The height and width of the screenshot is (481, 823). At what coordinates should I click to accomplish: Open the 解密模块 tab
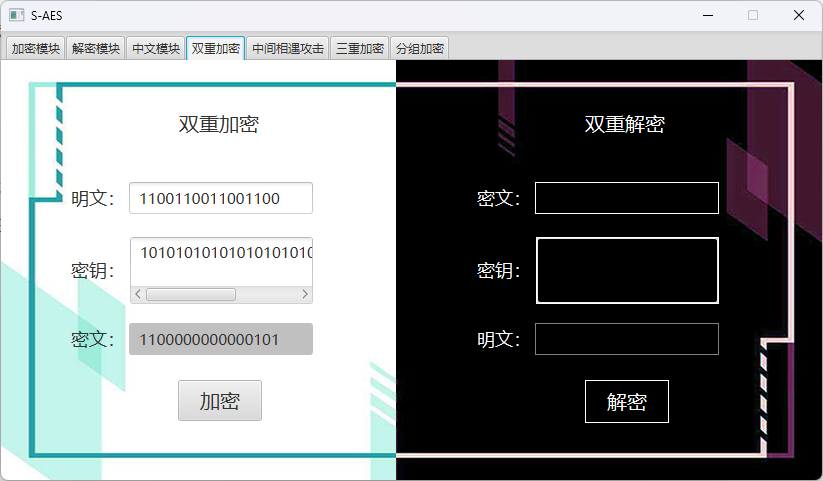(x=96, y=48)
